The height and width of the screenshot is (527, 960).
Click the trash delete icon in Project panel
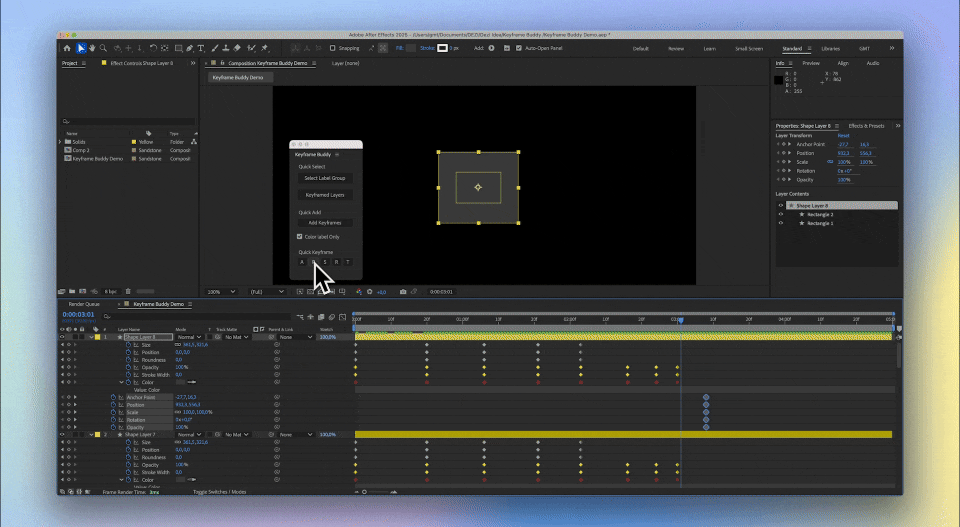[x=128, y=291]
